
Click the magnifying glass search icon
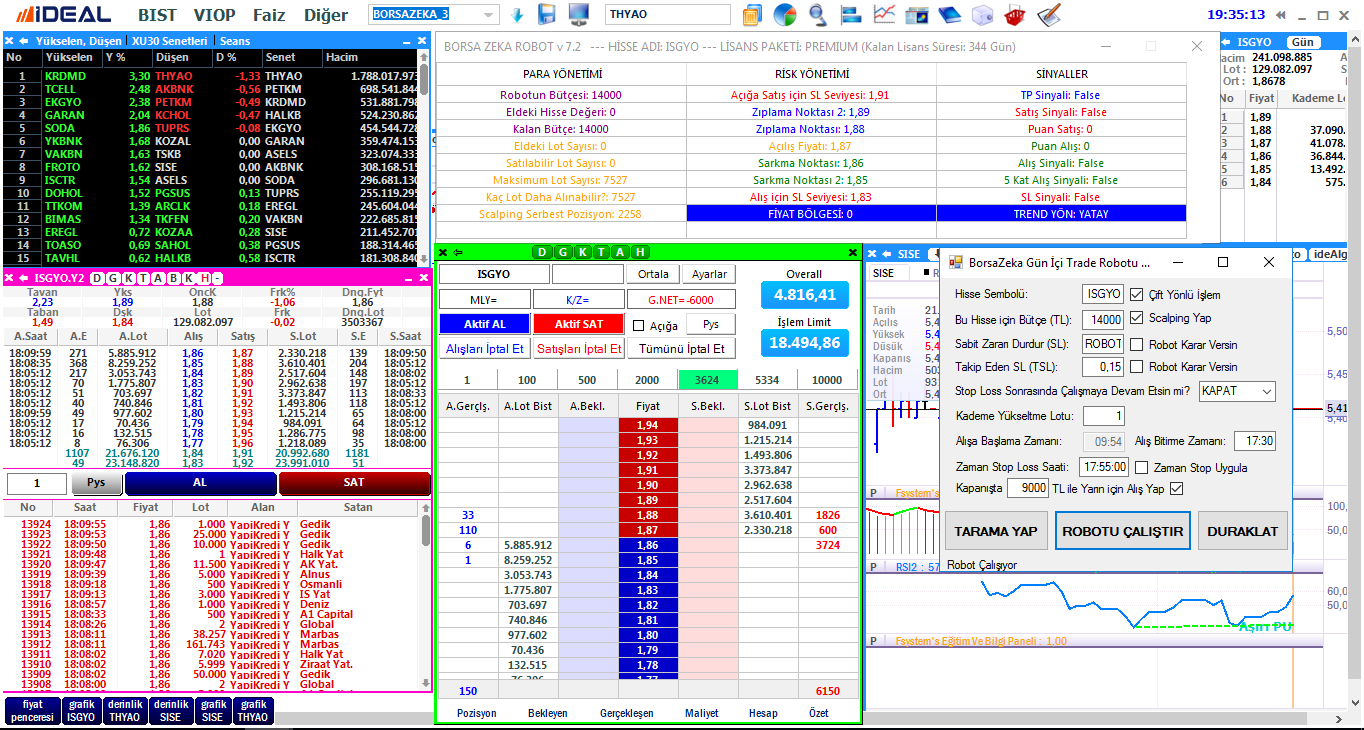tap(818, 15)
